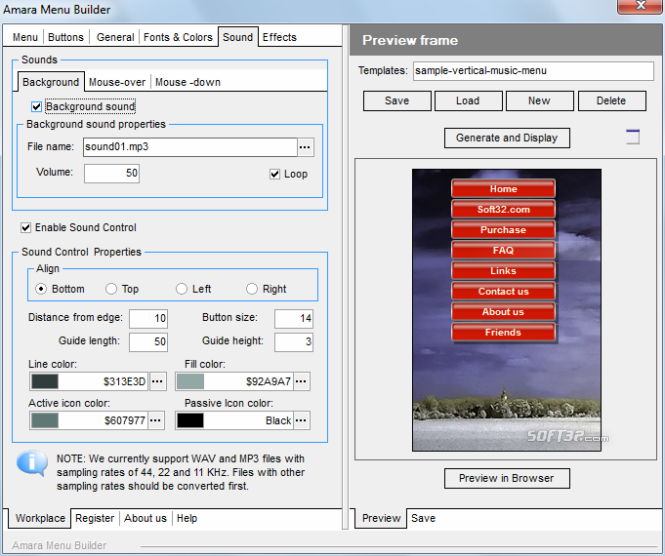The height and width of the screenshot is (556, 665).
Task: Click the Fill color swatch $92A9A7
Action: 190,381
